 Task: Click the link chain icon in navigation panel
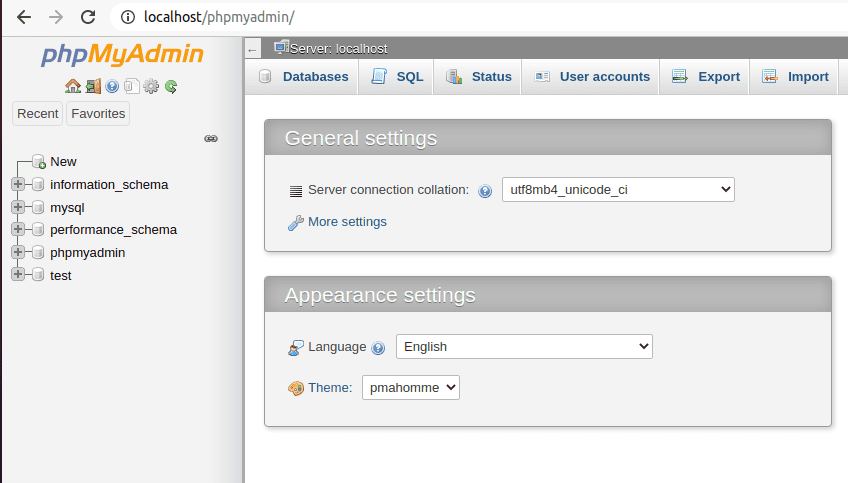click(x=211, y=138)
